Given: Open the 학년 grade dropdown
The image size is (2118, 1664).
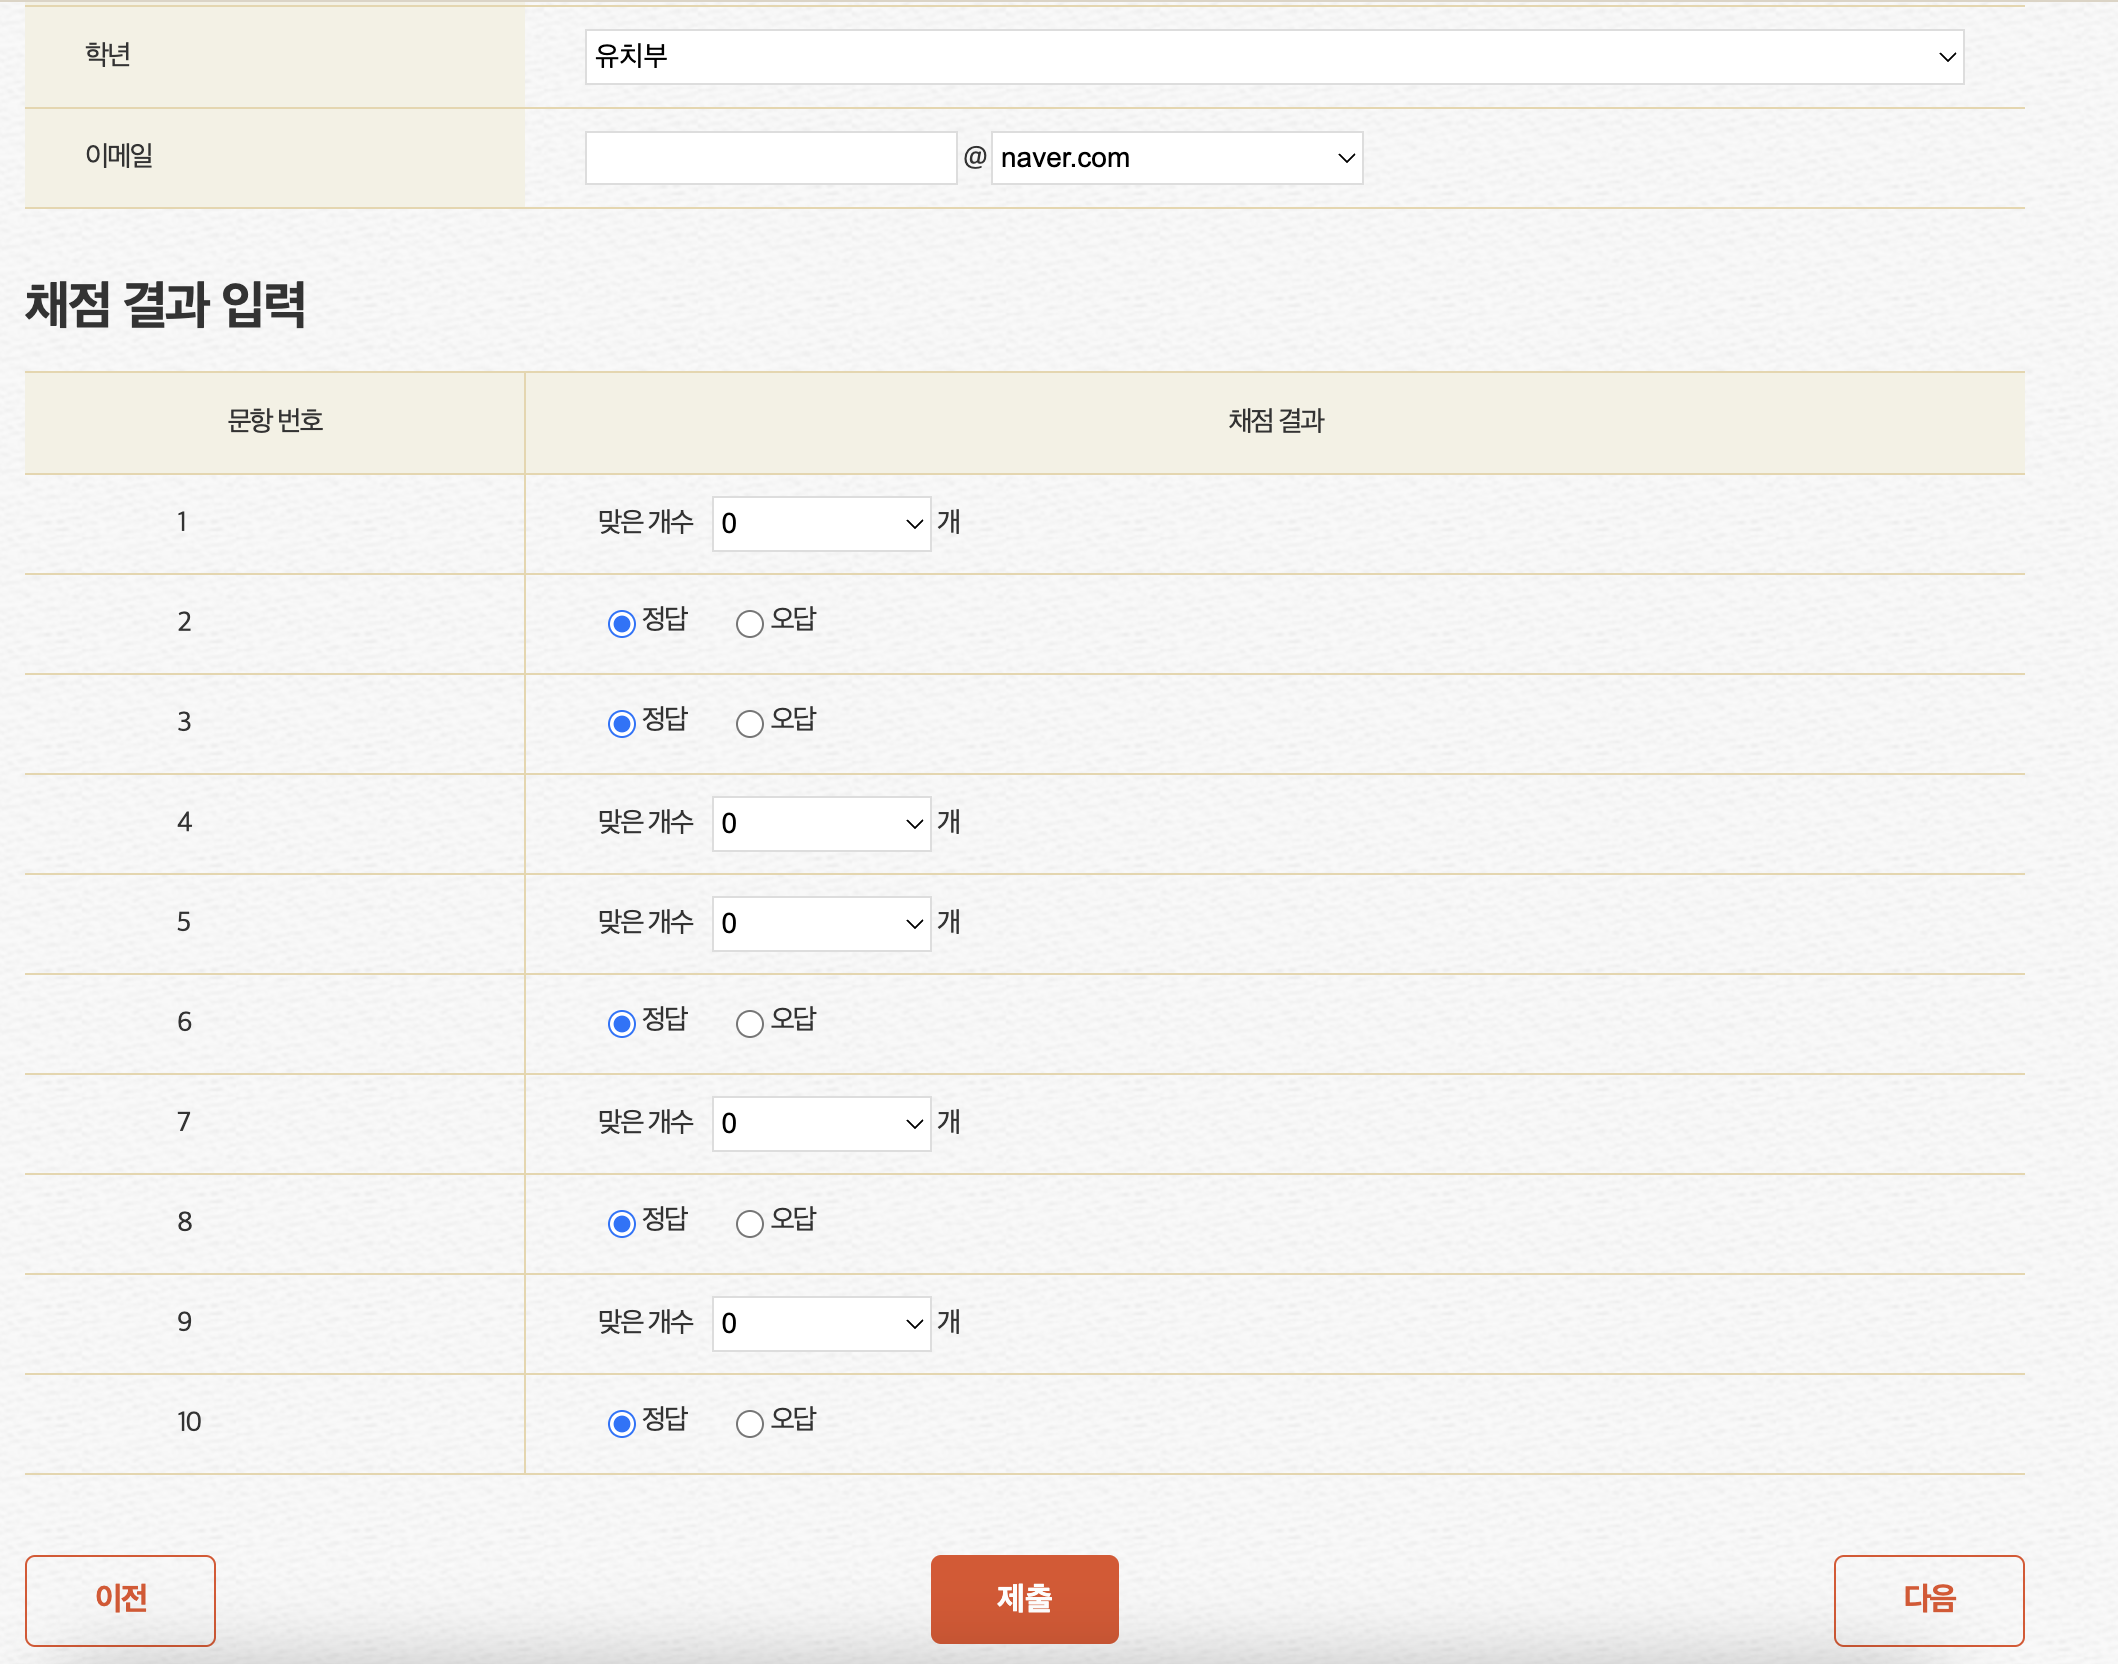Looking at the screenshot, I should [x=1274, y=56].
